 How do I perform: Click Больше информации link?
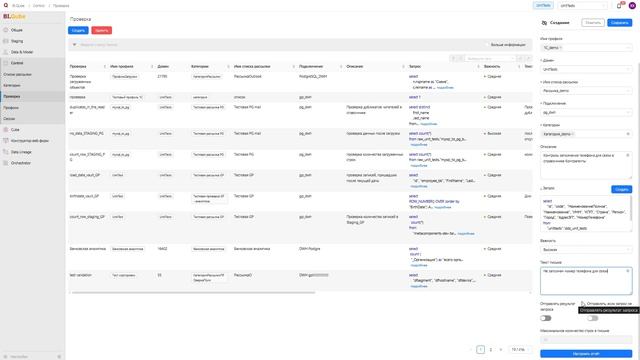click(508, 45)
